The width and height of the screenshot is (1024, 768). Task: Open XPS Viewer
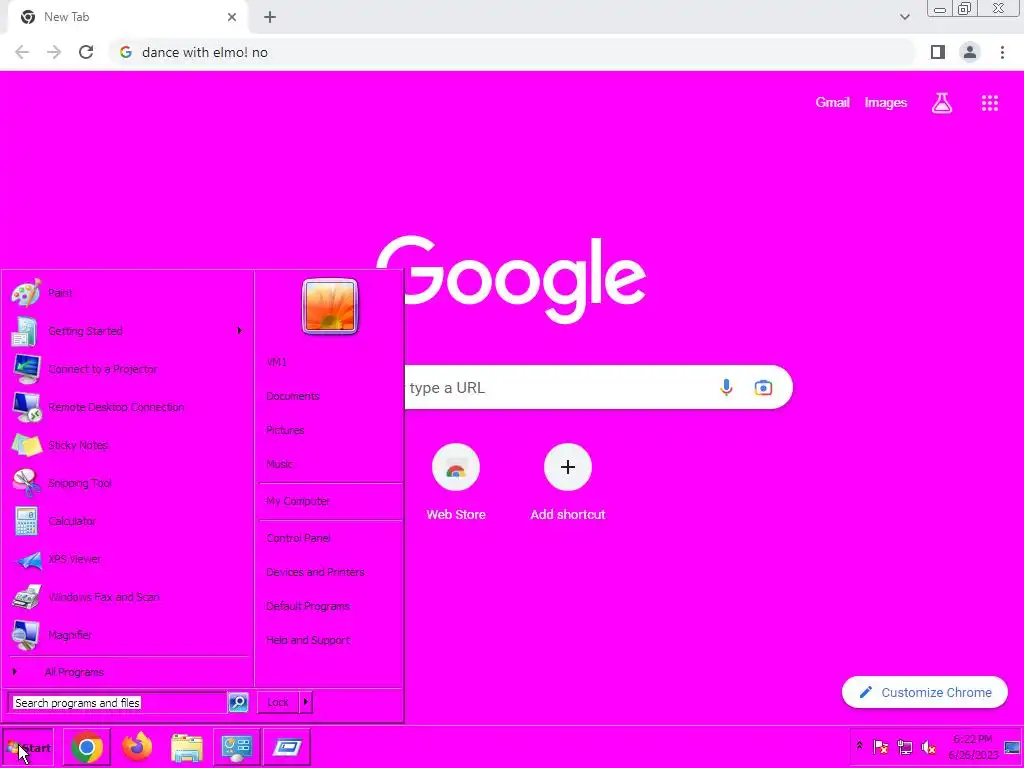(x=74, y=558)
